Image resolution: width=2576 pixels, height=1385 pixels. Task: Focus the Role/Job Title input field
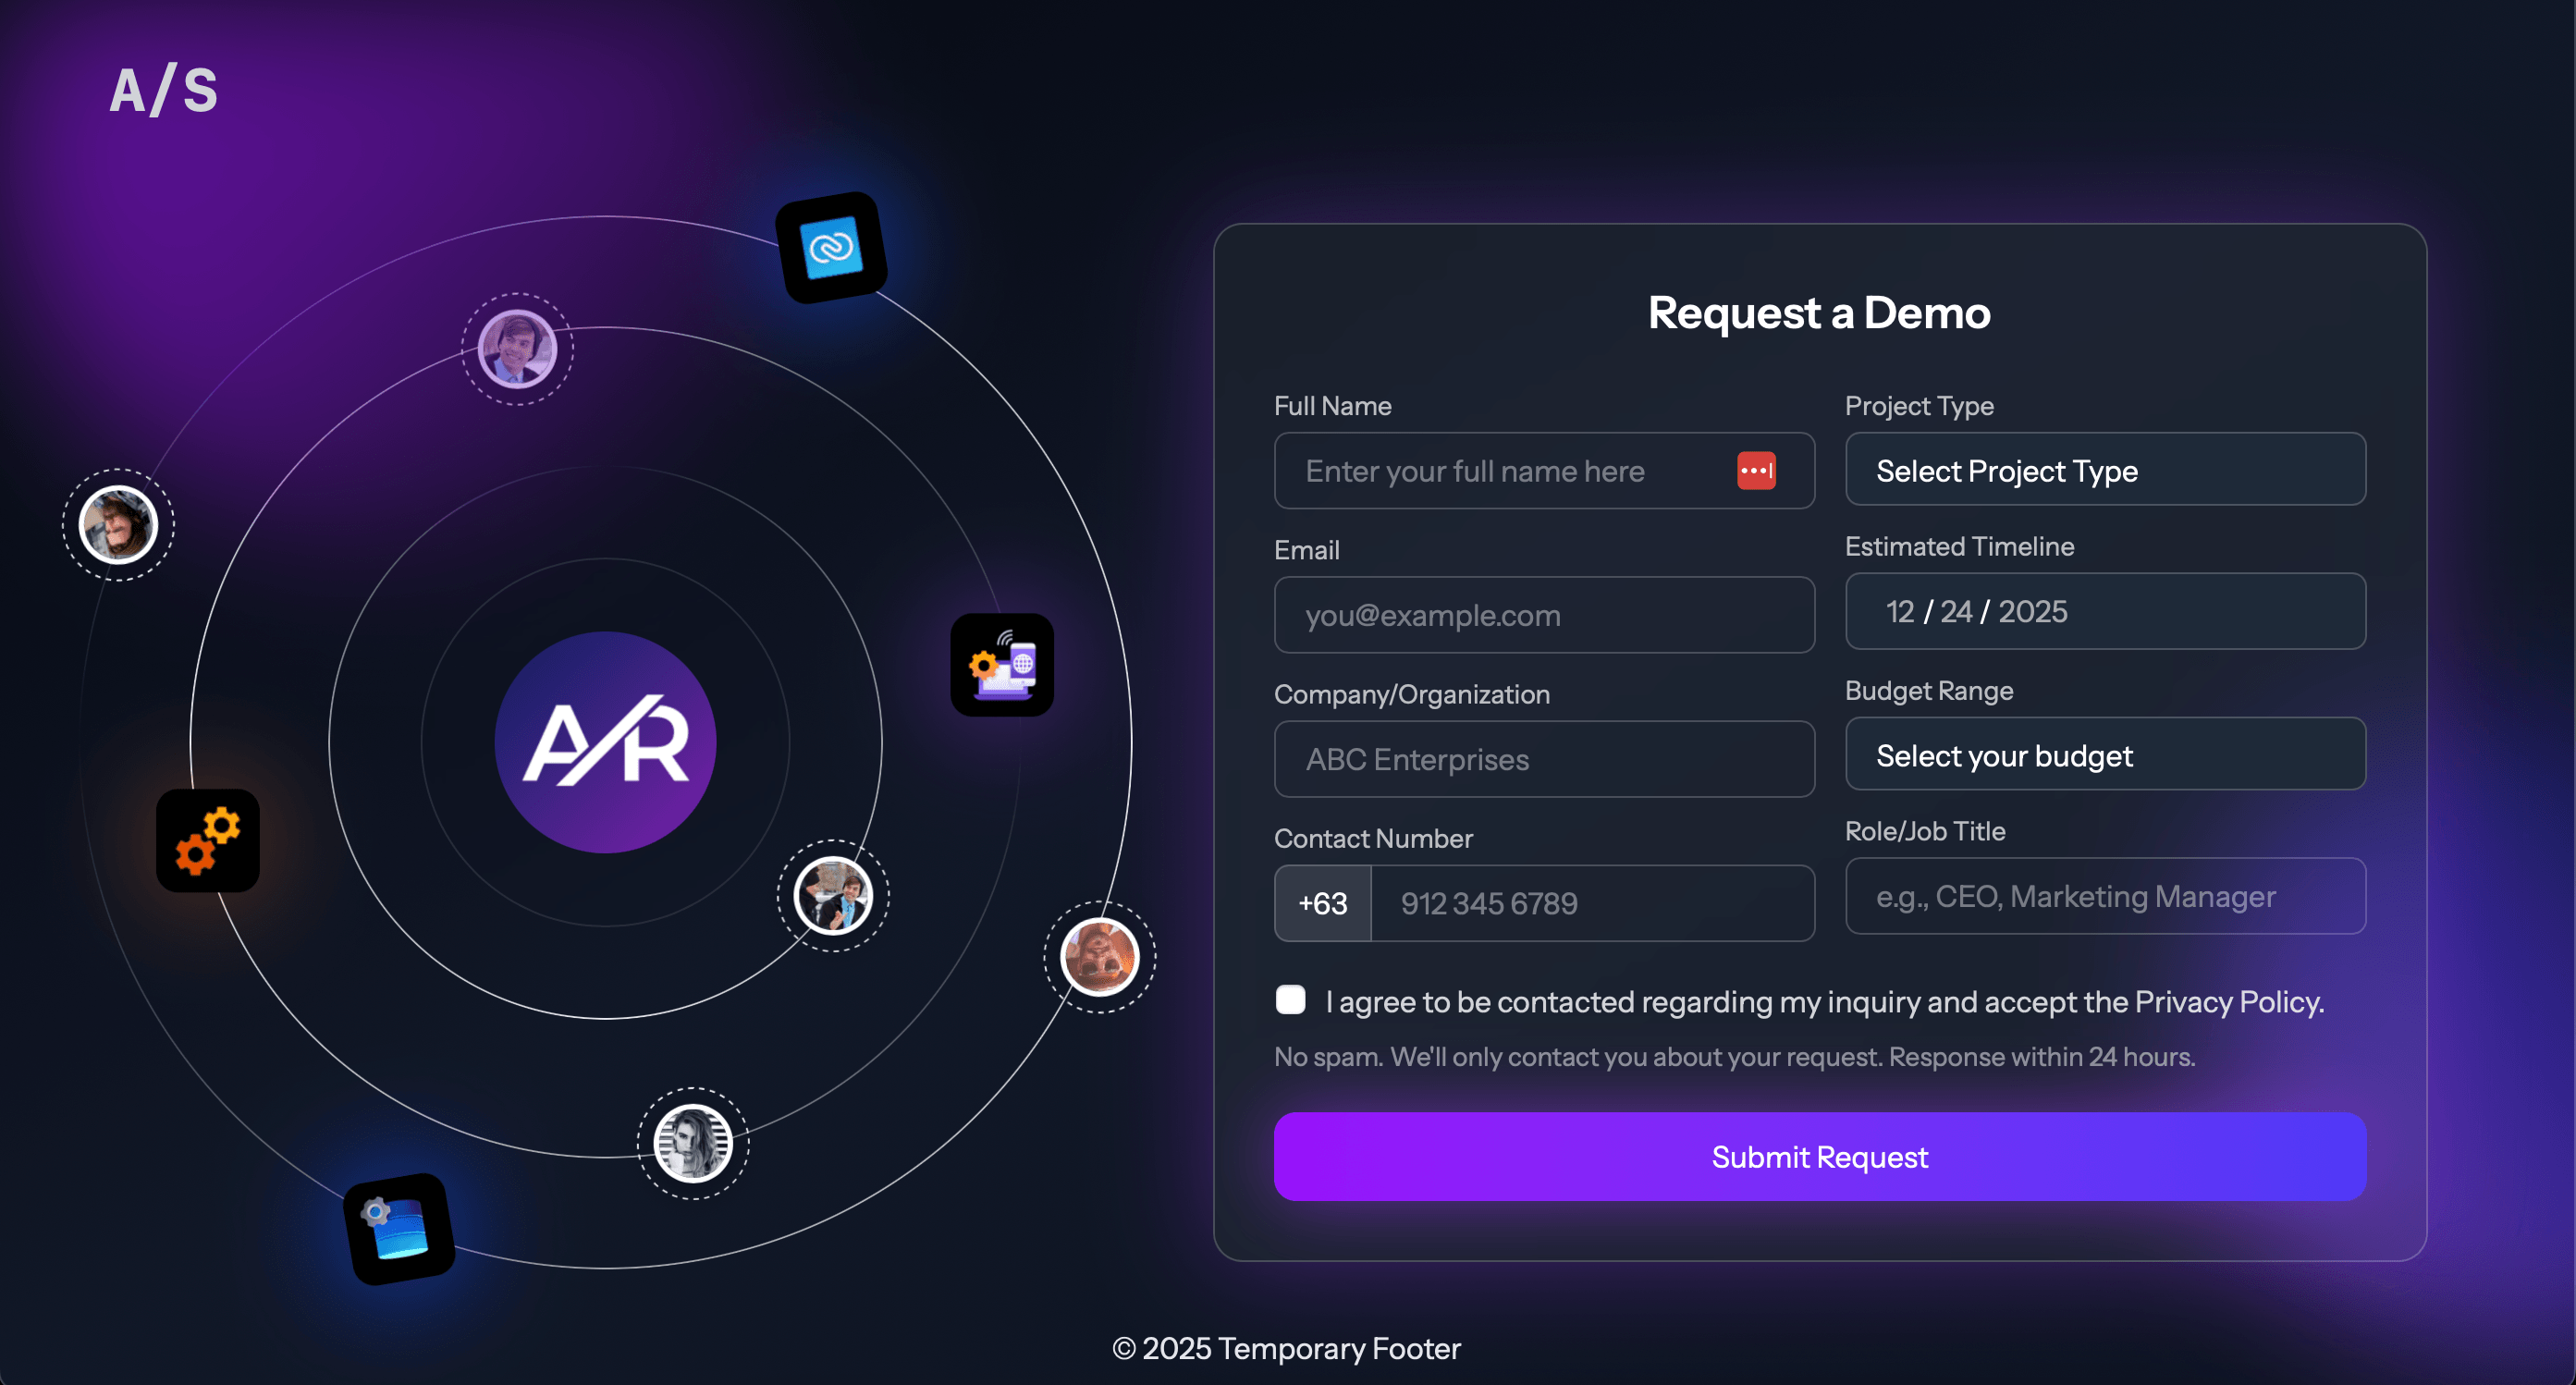(x=2105, y=896)
